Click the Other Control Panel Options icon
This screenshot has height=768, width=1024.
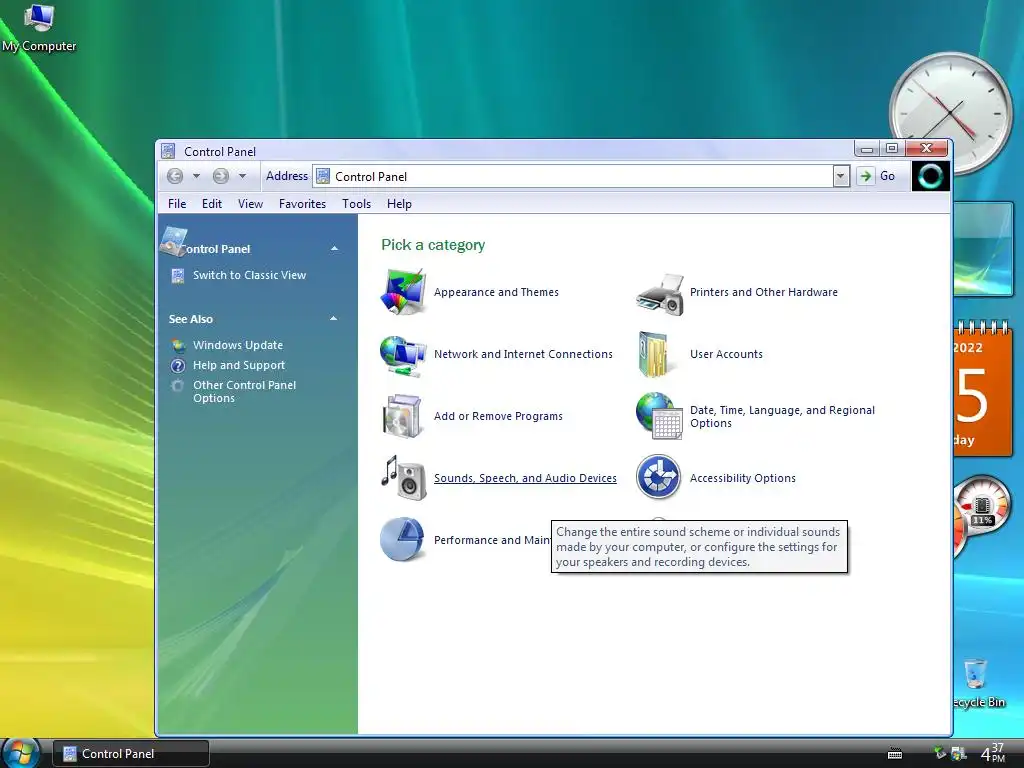coord(178,385)
